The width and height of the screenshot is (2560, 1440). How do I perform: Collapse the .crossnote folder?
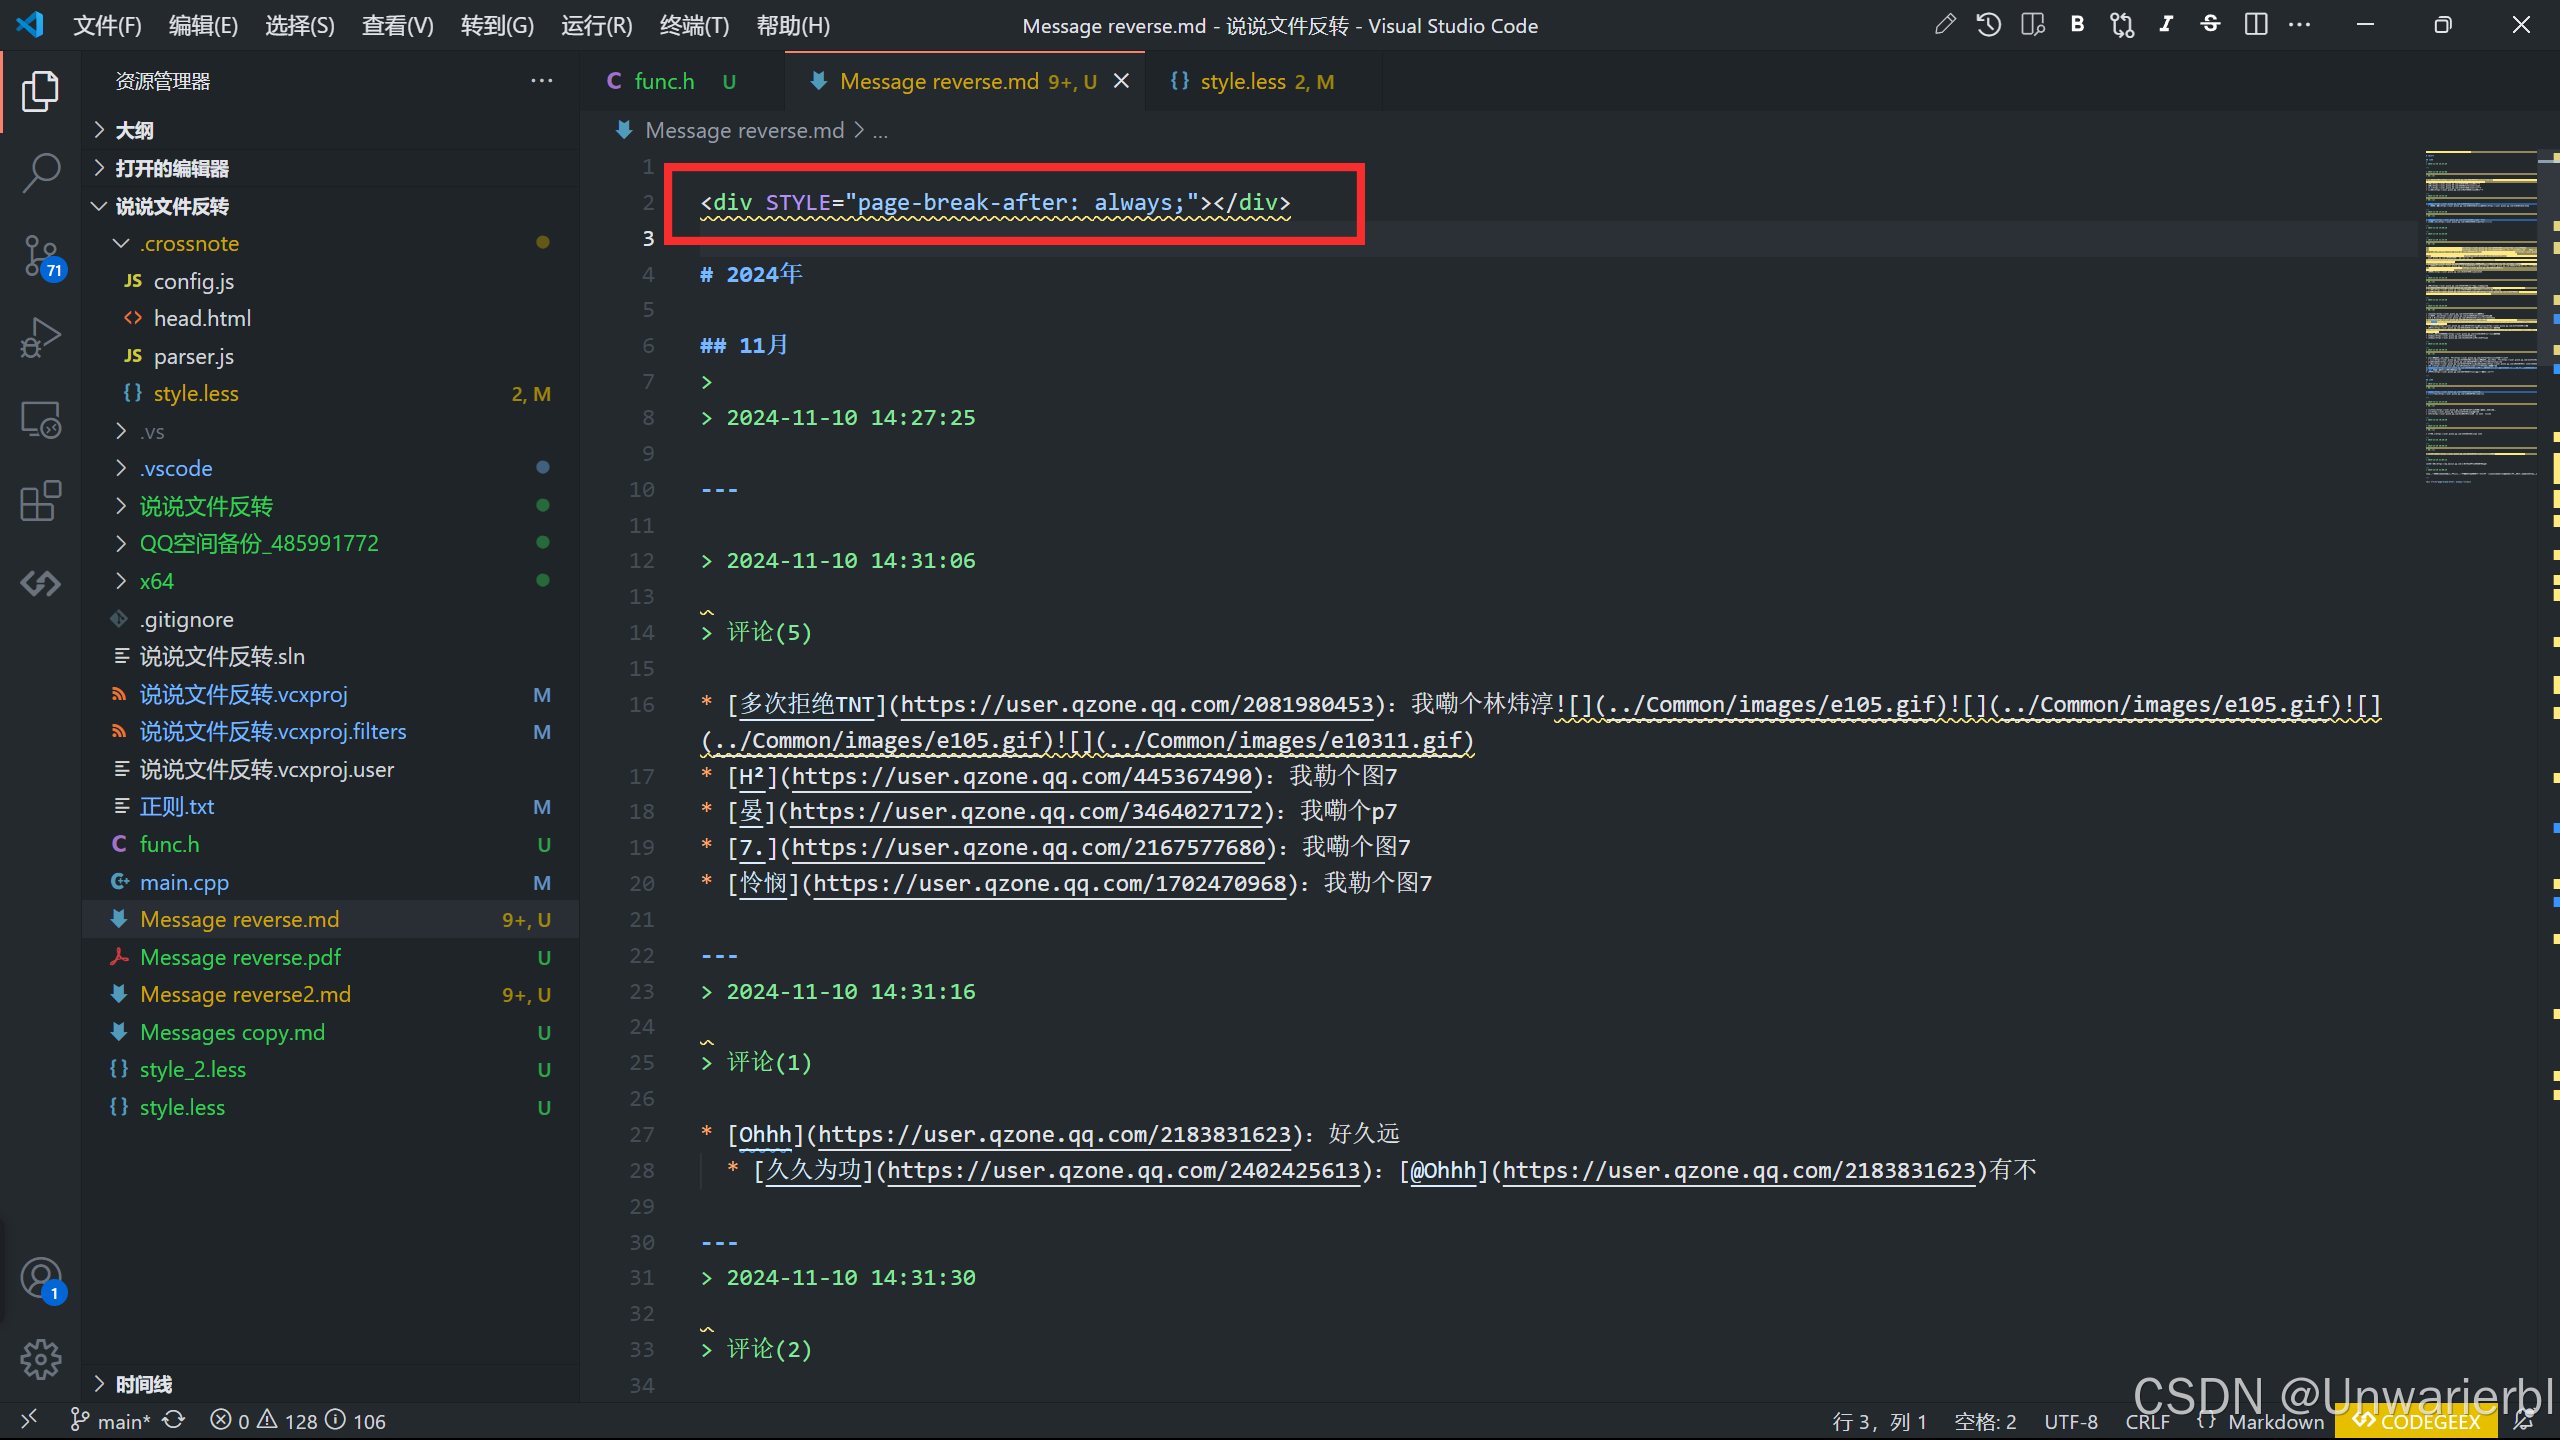189,243
